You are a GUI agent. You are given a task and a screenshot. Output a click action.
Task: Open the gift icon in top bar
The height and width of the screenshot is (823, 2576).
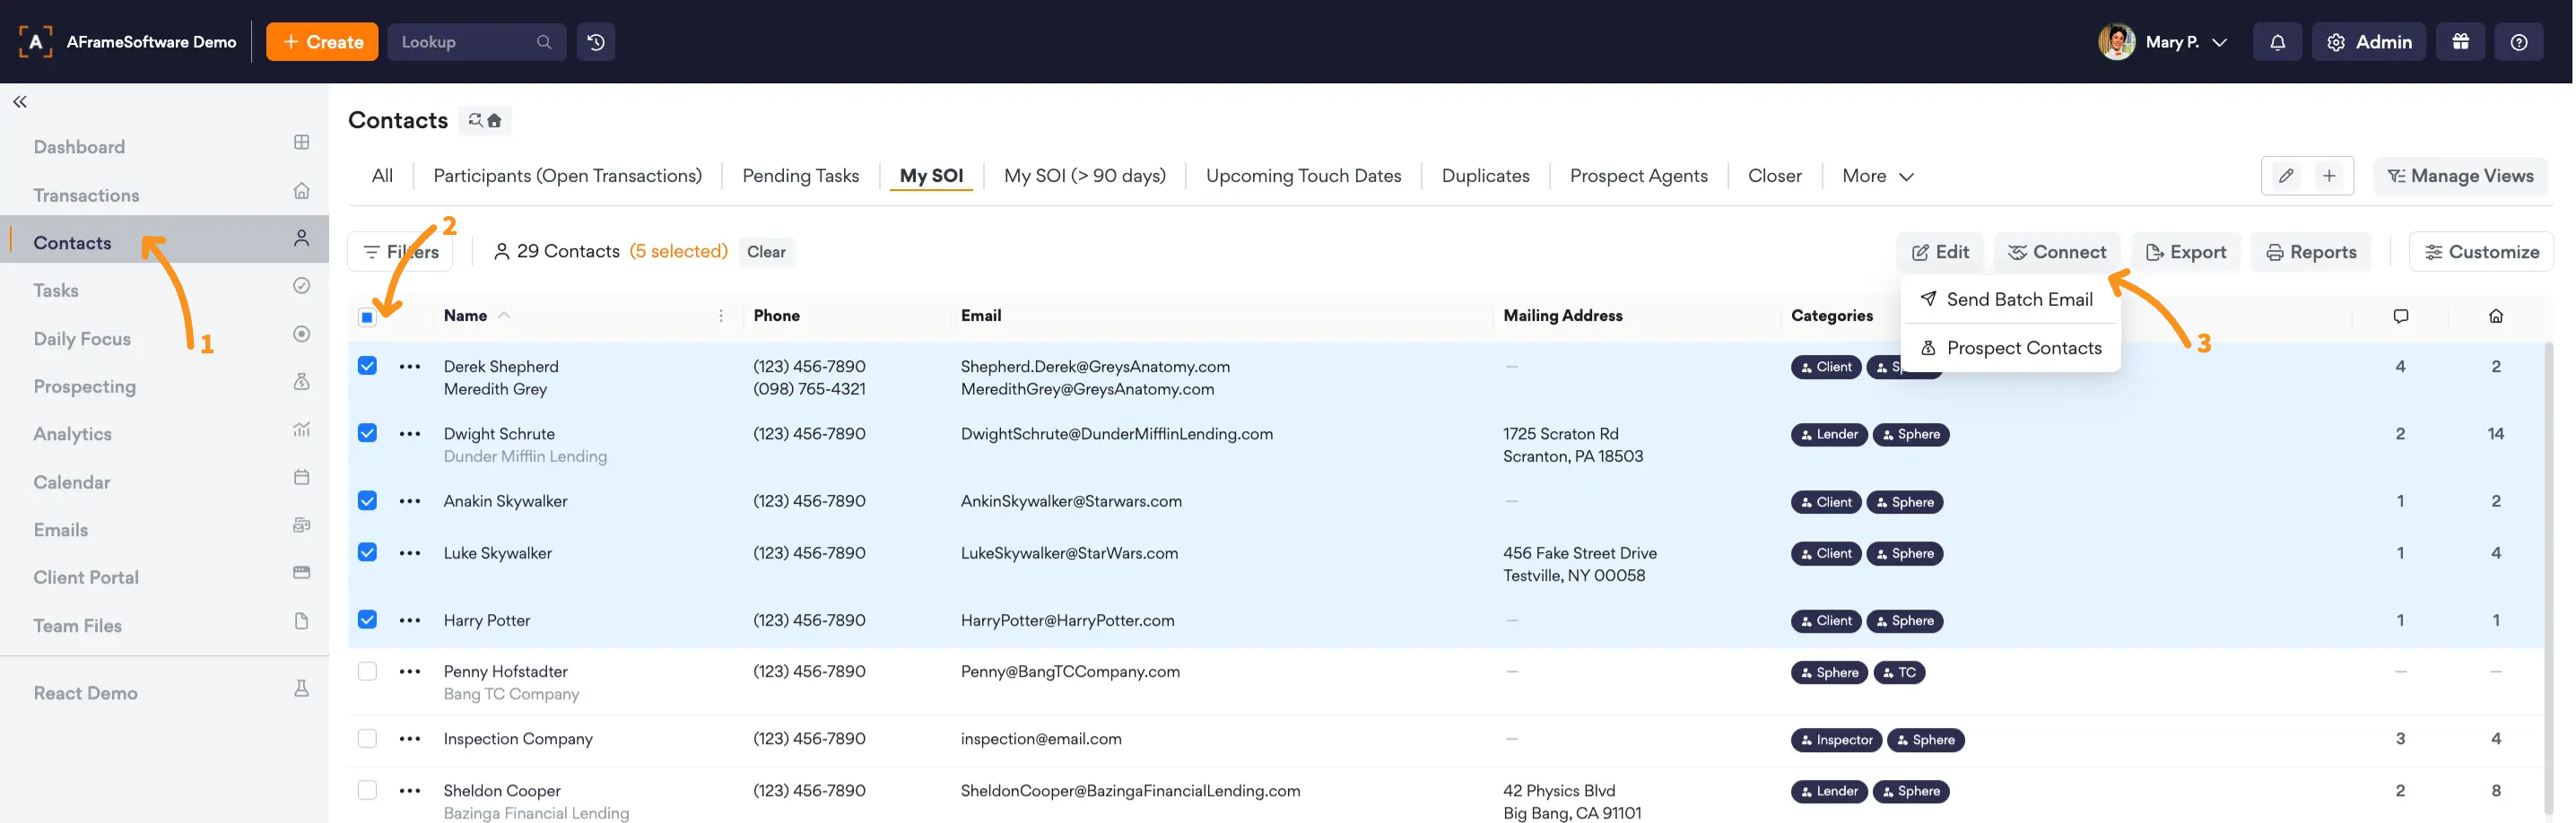[x=2460, y=42]
